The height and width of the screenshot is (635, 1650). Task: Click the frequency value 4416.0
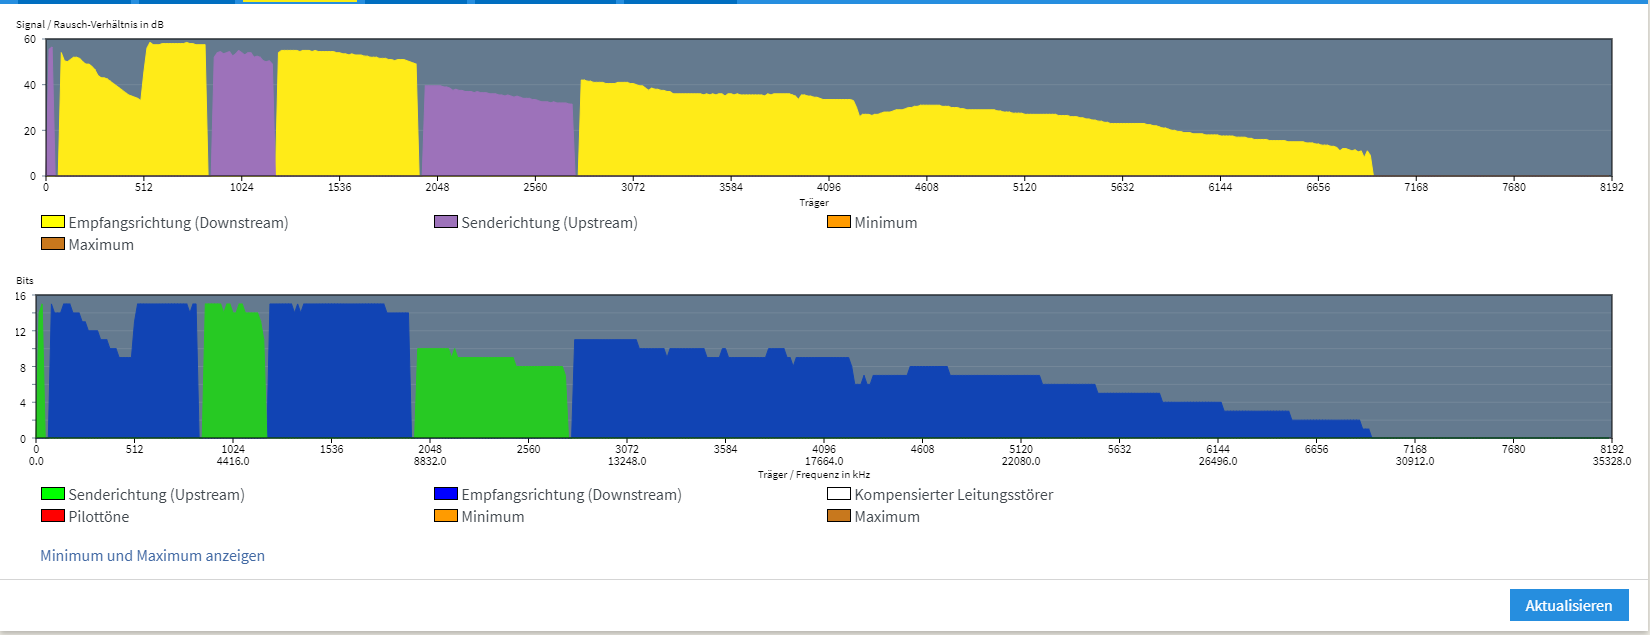pos(233,462)
